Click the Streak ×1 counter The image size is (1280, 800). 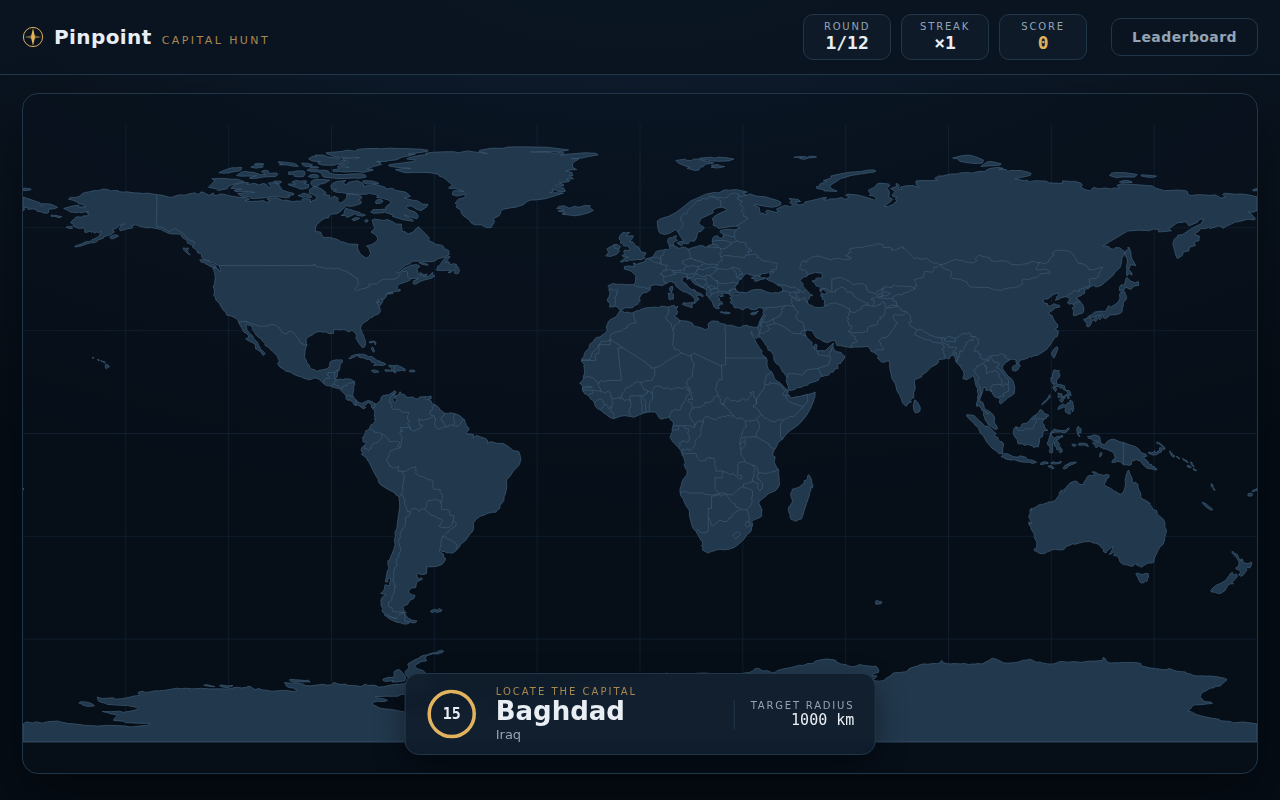click(x=945, y=37)
